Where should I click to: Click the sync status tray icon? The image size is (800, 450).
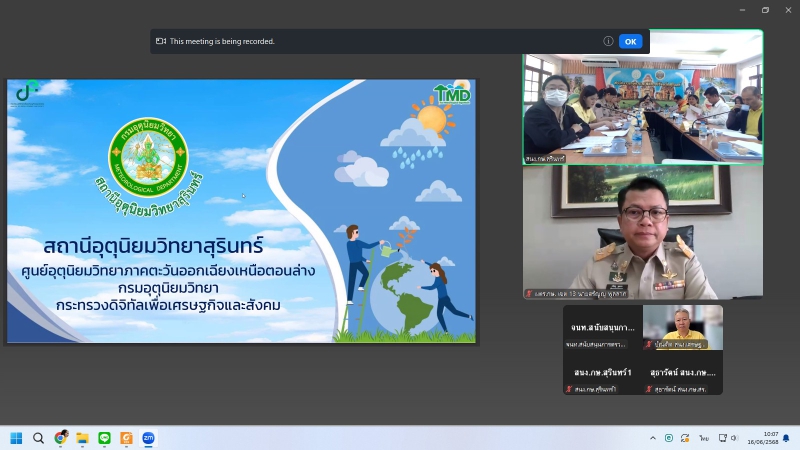685,438
